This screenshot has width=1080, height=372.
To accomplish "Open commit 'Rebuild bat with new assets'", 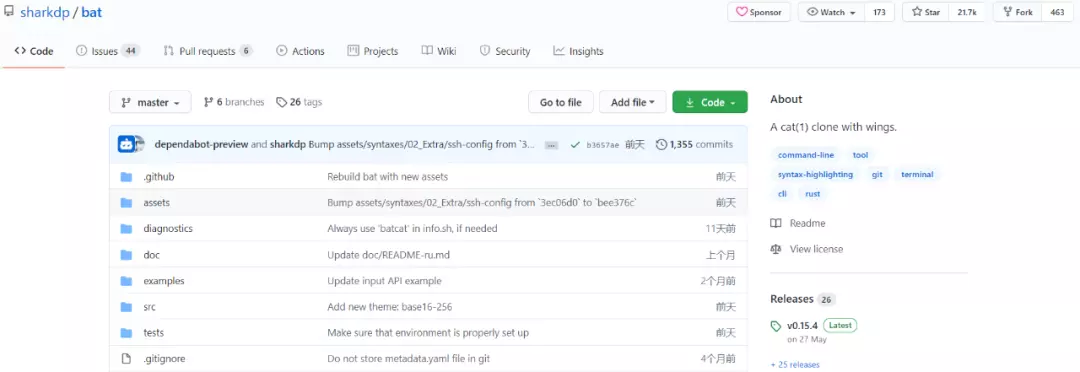I will click(x=387, y=177).
